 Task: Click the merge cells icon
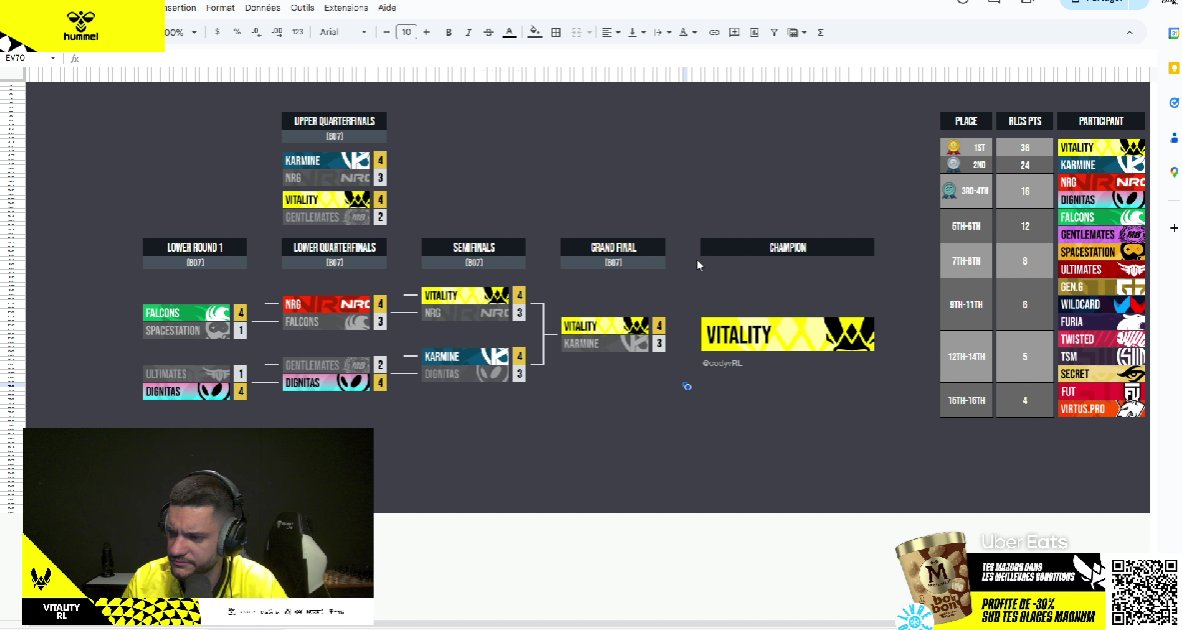[x=576, y=32]
